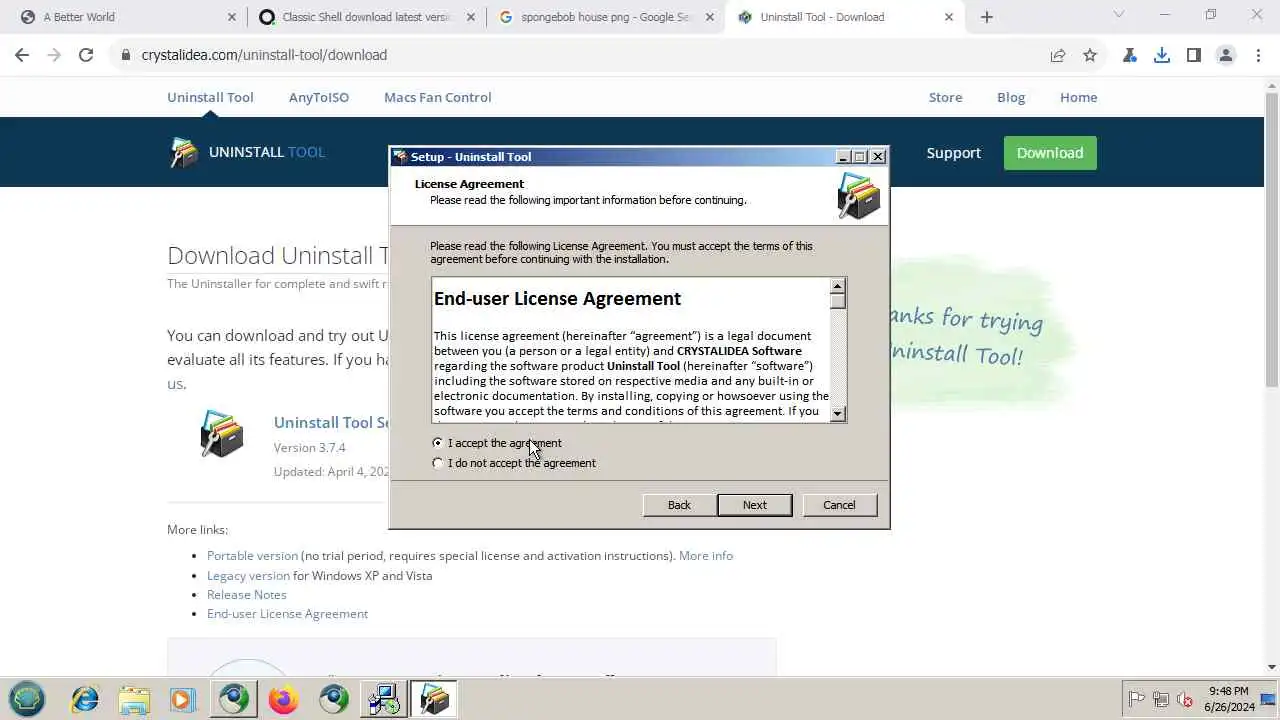Click the Uninstall Tool logo in header
Screen dimensions: 1280x720
tap(247, 152)
